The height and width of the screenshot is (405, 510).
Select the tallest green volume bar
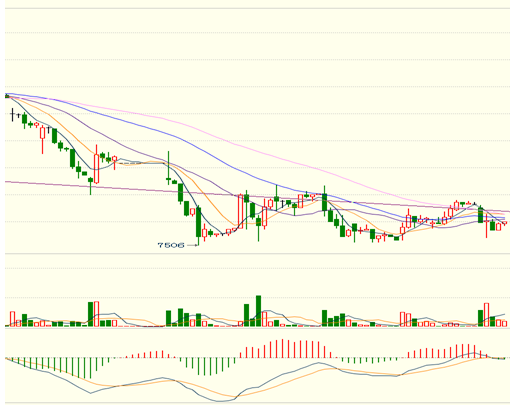(x=258, y=311)
